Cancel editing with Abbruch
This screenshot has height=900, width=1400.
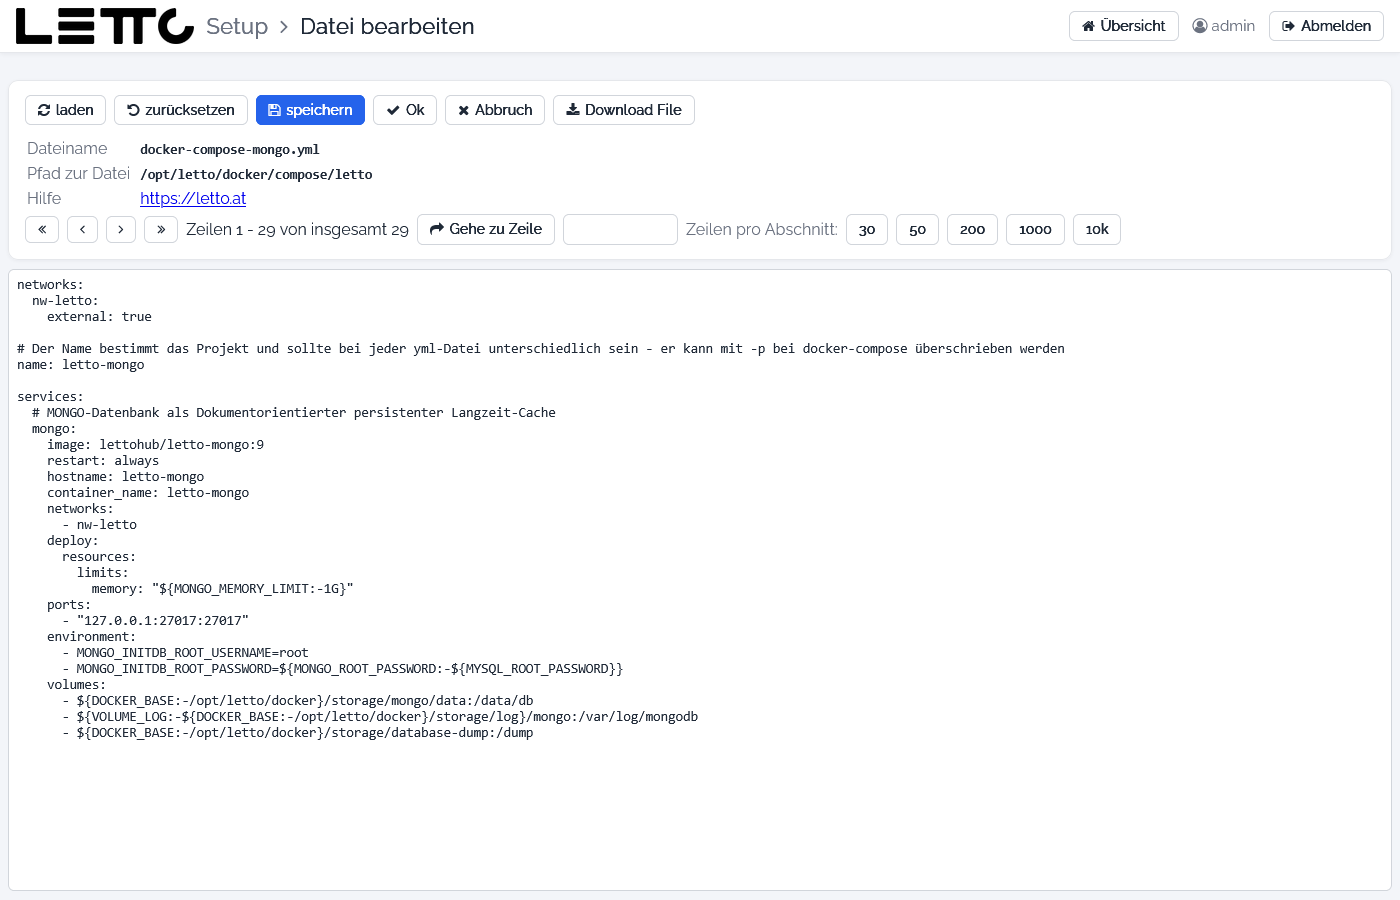495,110
